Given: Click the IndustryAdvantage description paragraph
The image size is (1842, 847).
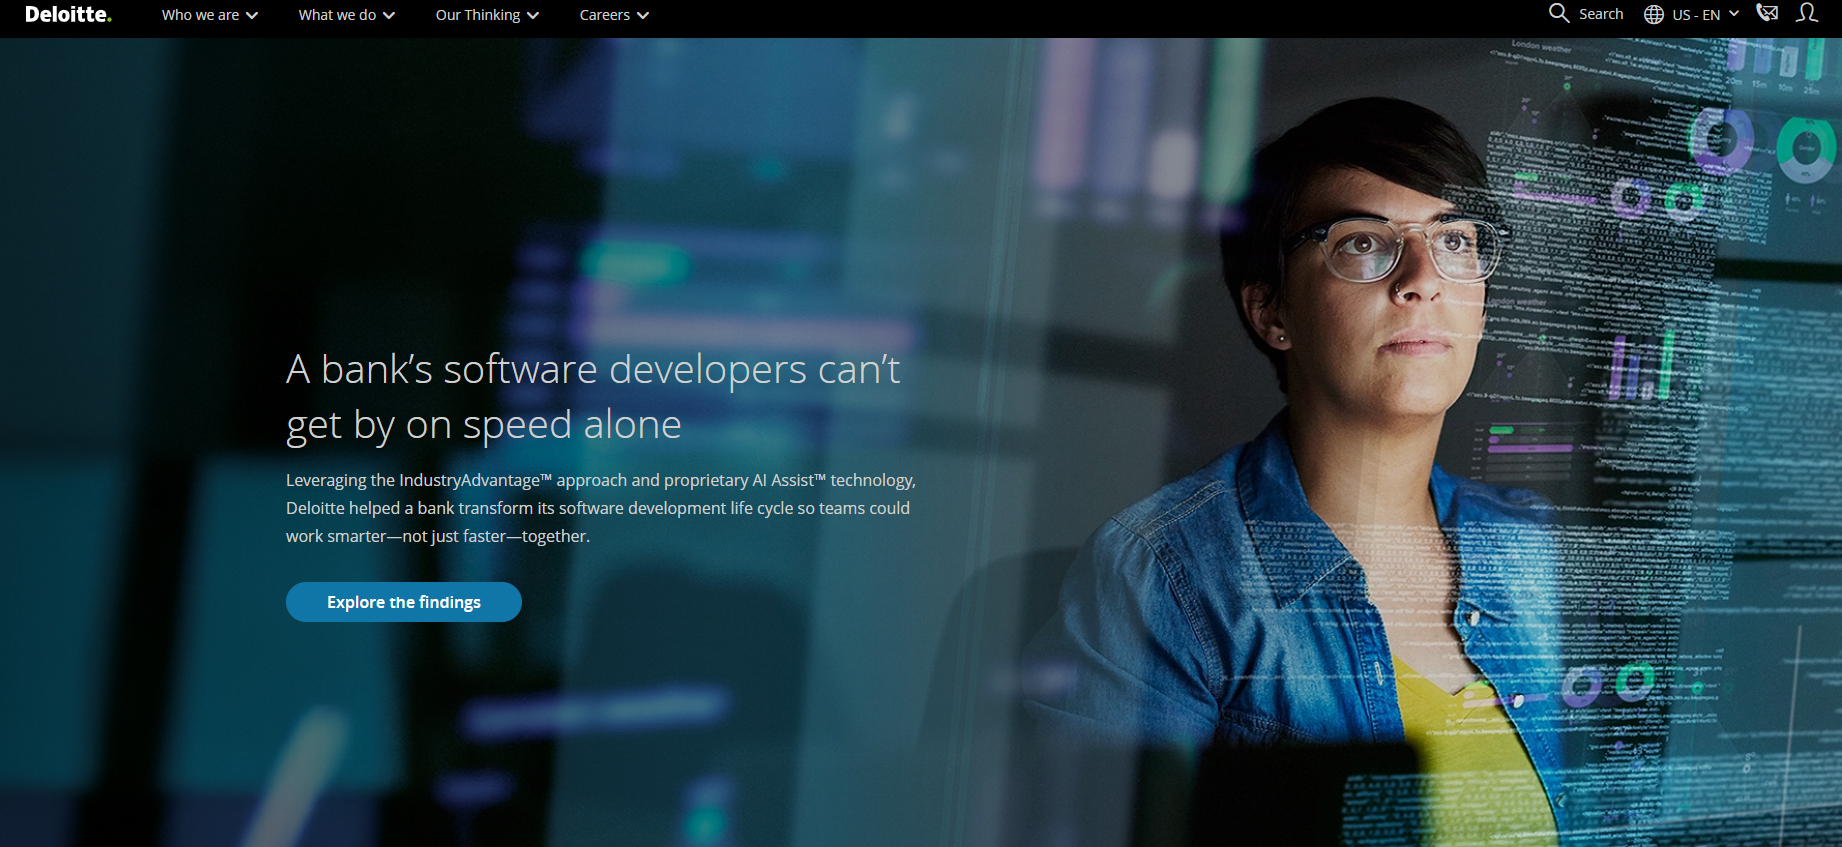Looking at the screenshot, I should coord(600,508).
